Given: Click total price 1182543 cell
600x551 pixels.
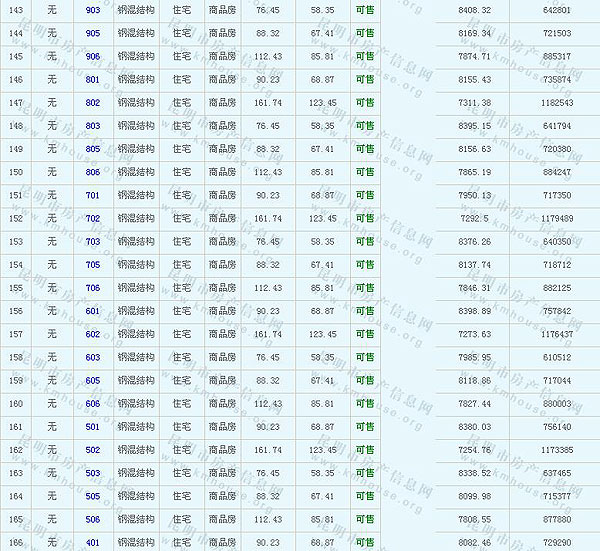Looking at the screenshot, I should click(x=556, y=103).
